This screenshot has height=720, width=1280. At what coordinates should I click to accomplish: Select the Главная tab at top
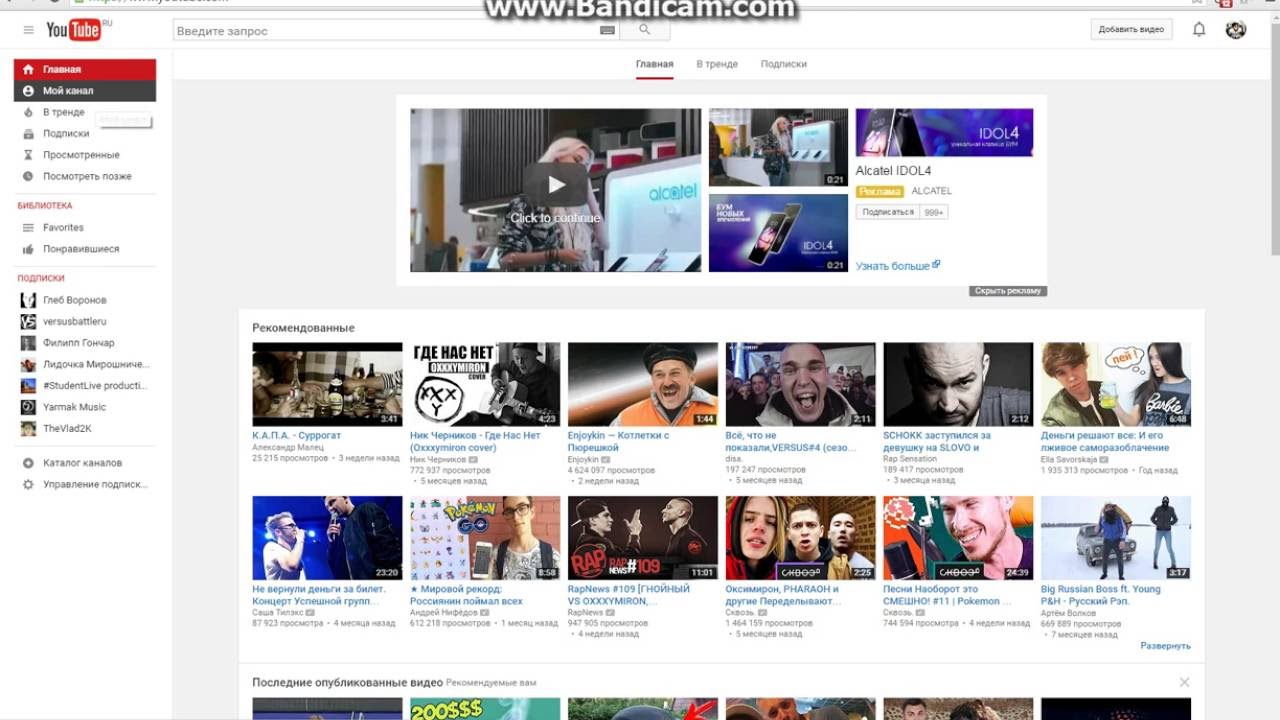655,64
